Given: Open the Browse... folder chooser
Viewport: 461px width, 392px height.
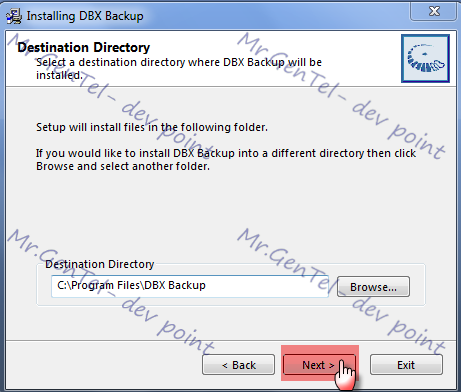Looking at the screenshot, I should [373, 287].
